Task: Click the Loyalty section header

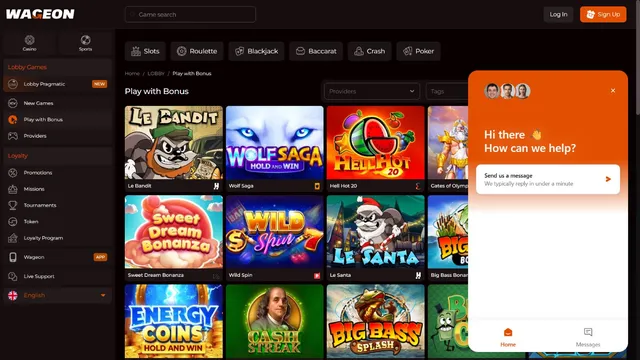Action: click(x=18, y=156)
